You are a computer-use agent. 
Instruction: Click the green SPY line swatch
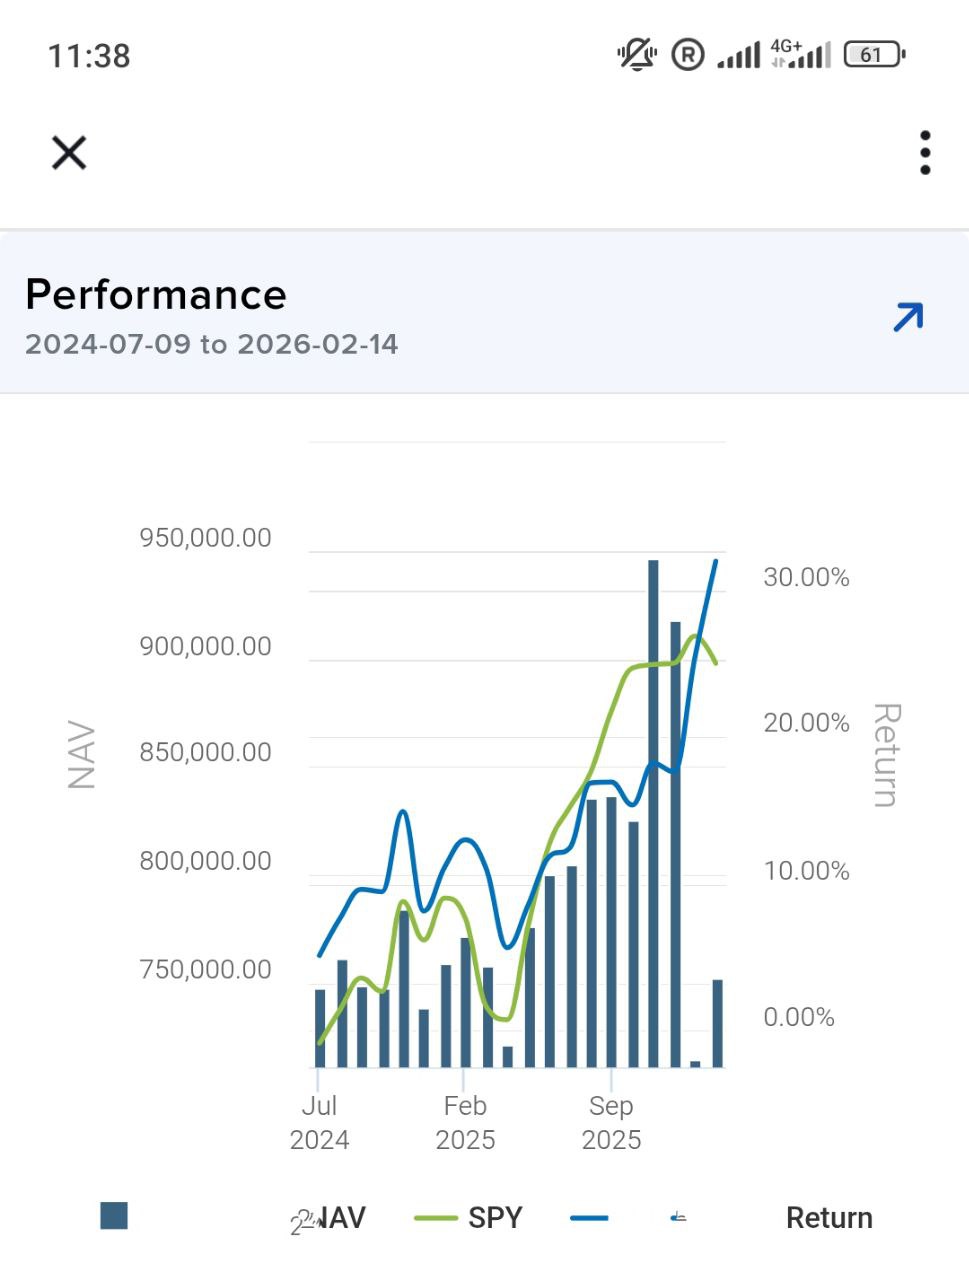436,1218
